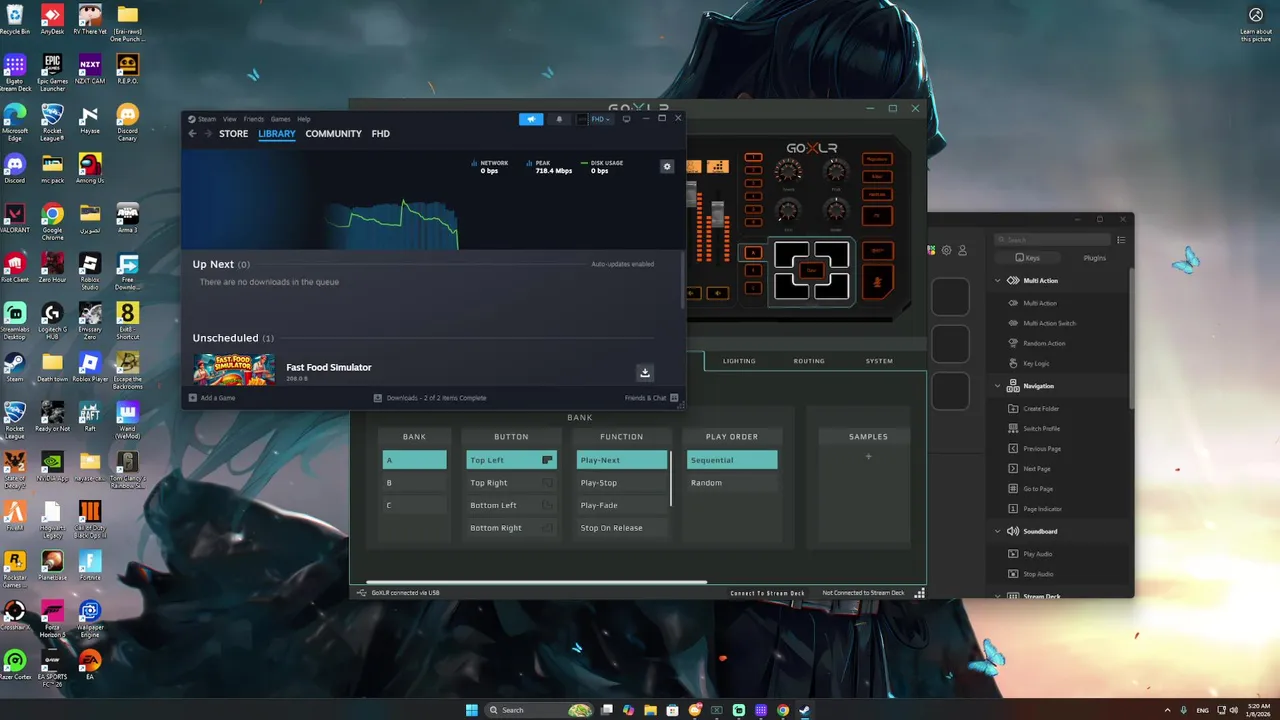Collapse the Soundboard category
Viewport: 1280px width, 720px height.
(x=998, y=531)
